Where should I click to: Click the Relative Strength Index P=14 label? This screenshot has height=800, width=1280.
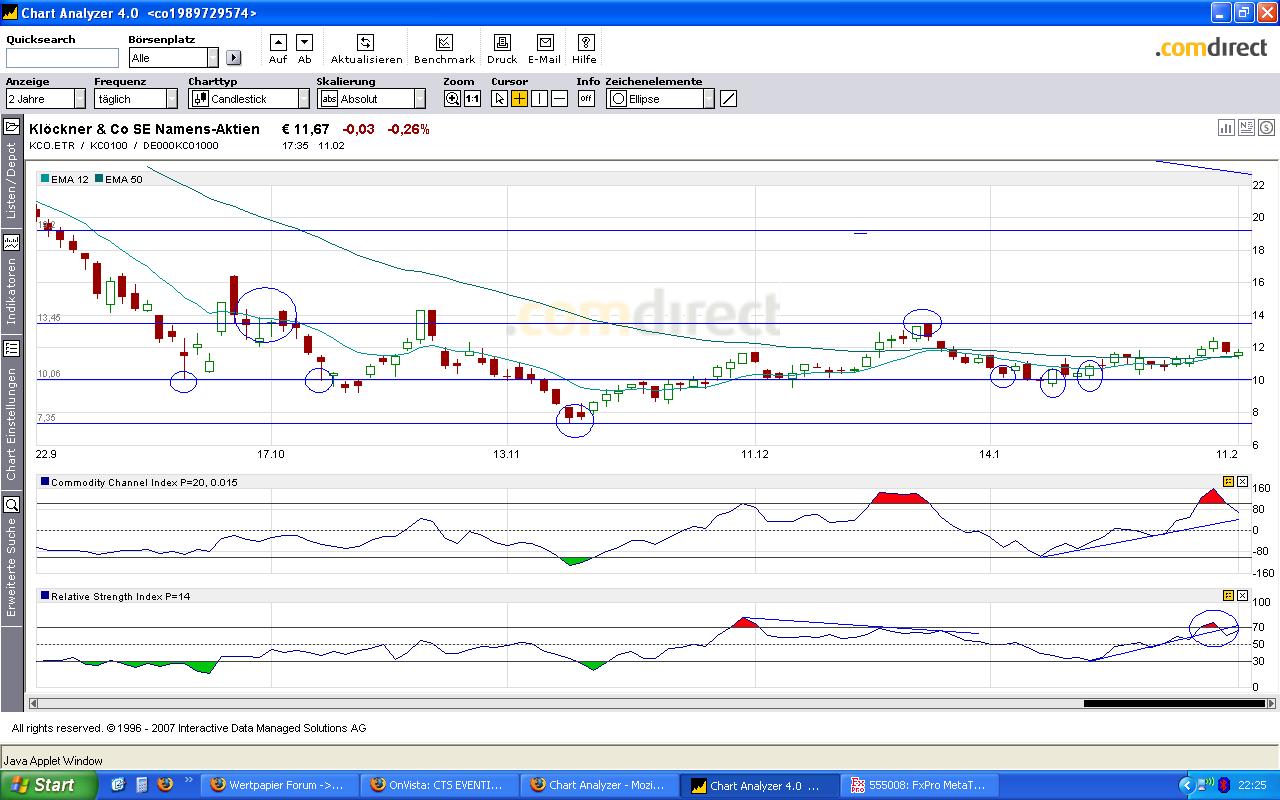click(x=120, y=596)
